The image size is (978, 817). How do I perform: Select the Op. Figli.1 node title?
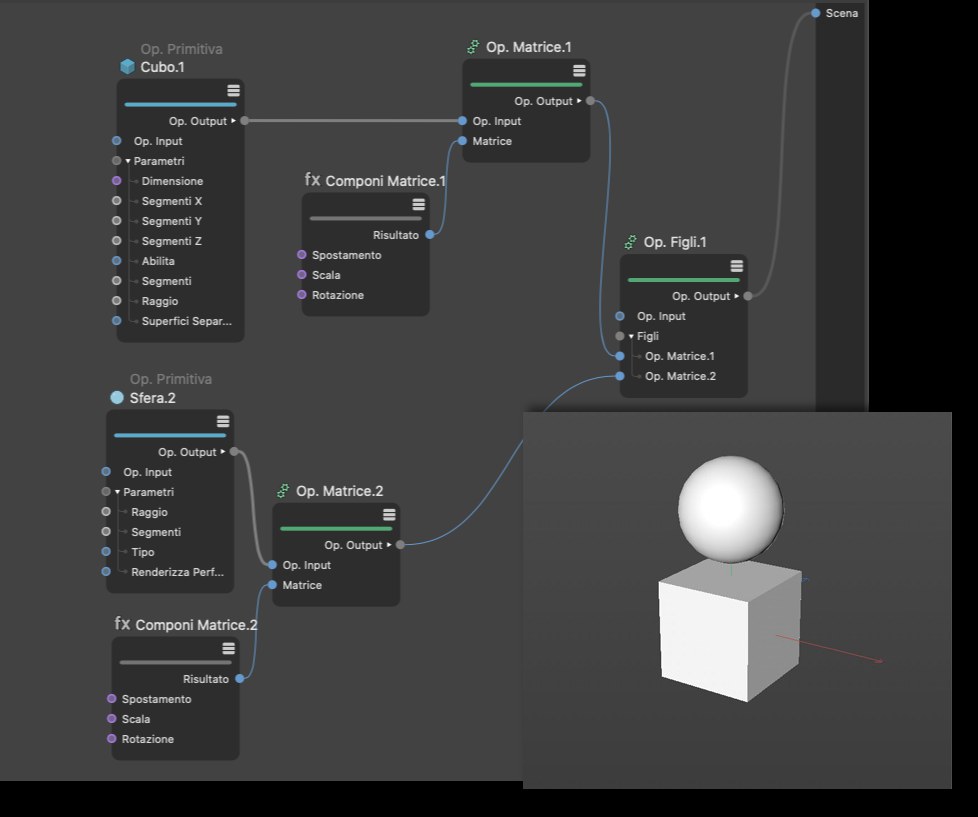(x=675, y=242)
